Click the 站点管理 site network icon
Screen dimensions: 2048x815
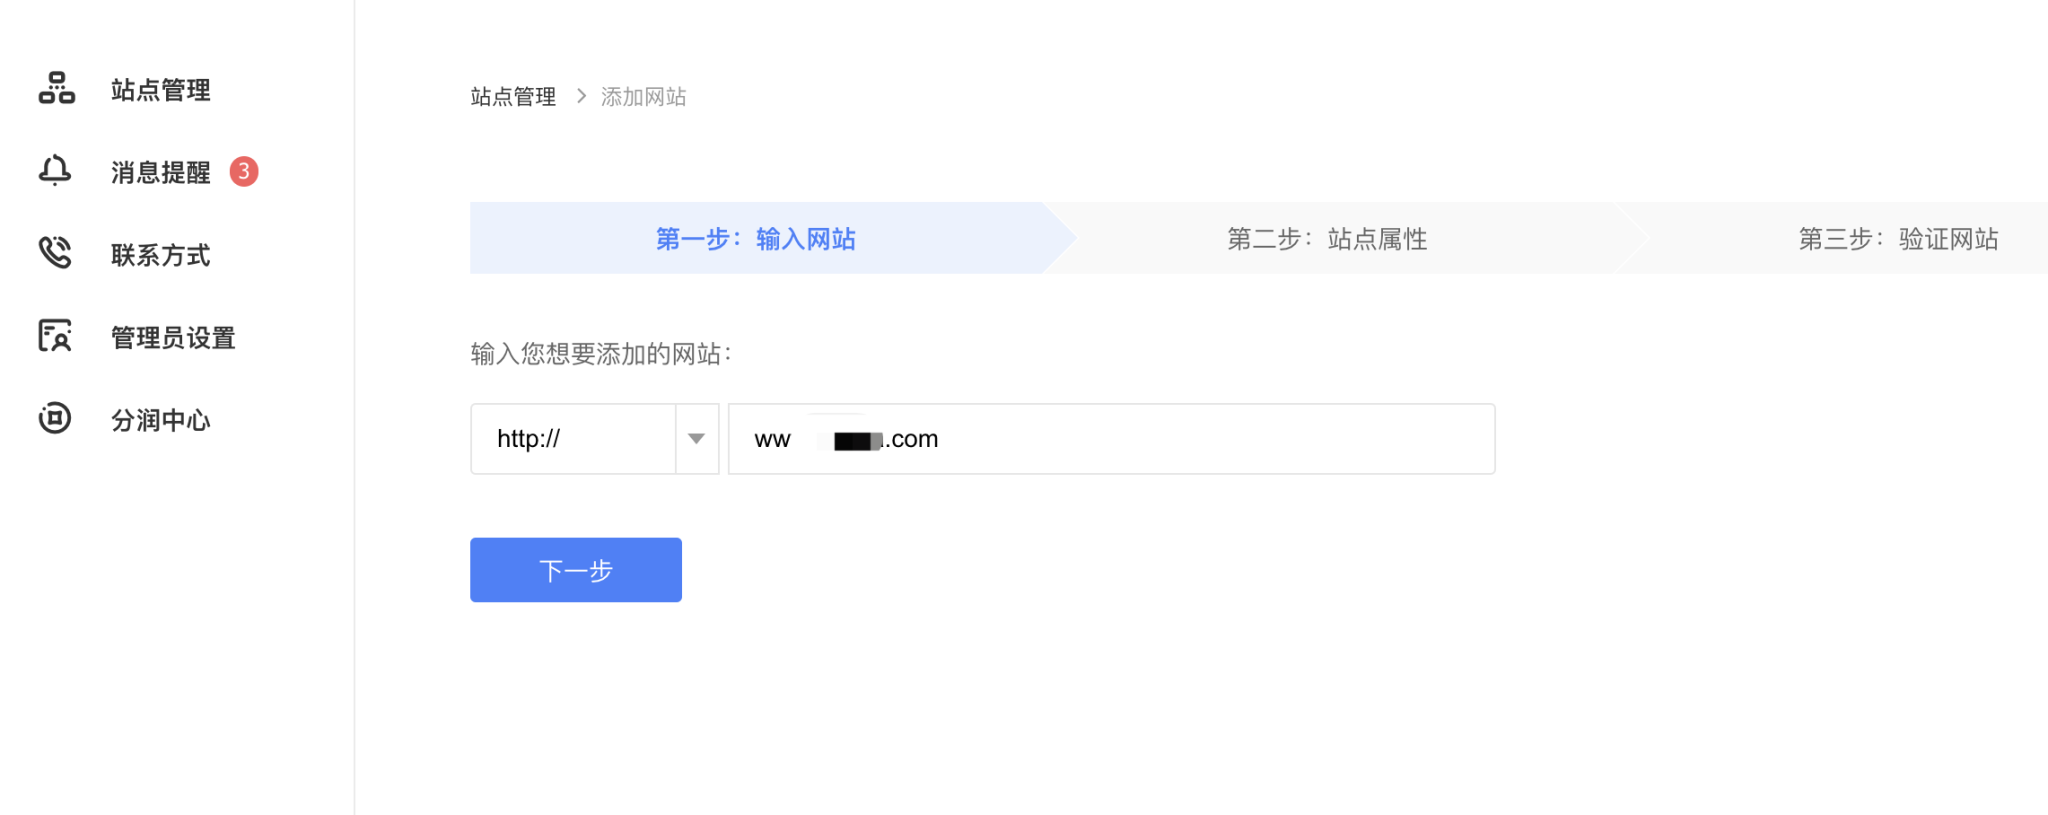pyautogui.click(x=56, y=88)
